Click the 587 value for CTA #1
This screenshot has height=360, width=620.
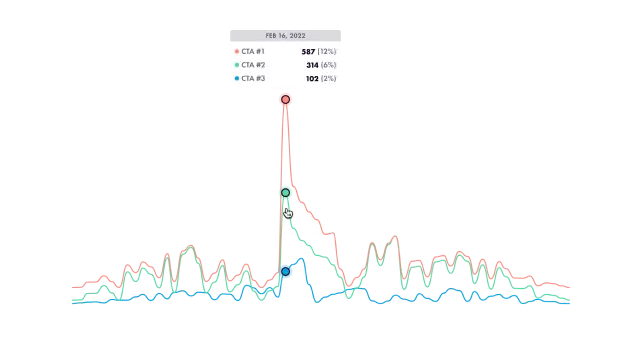pos(308,51)
